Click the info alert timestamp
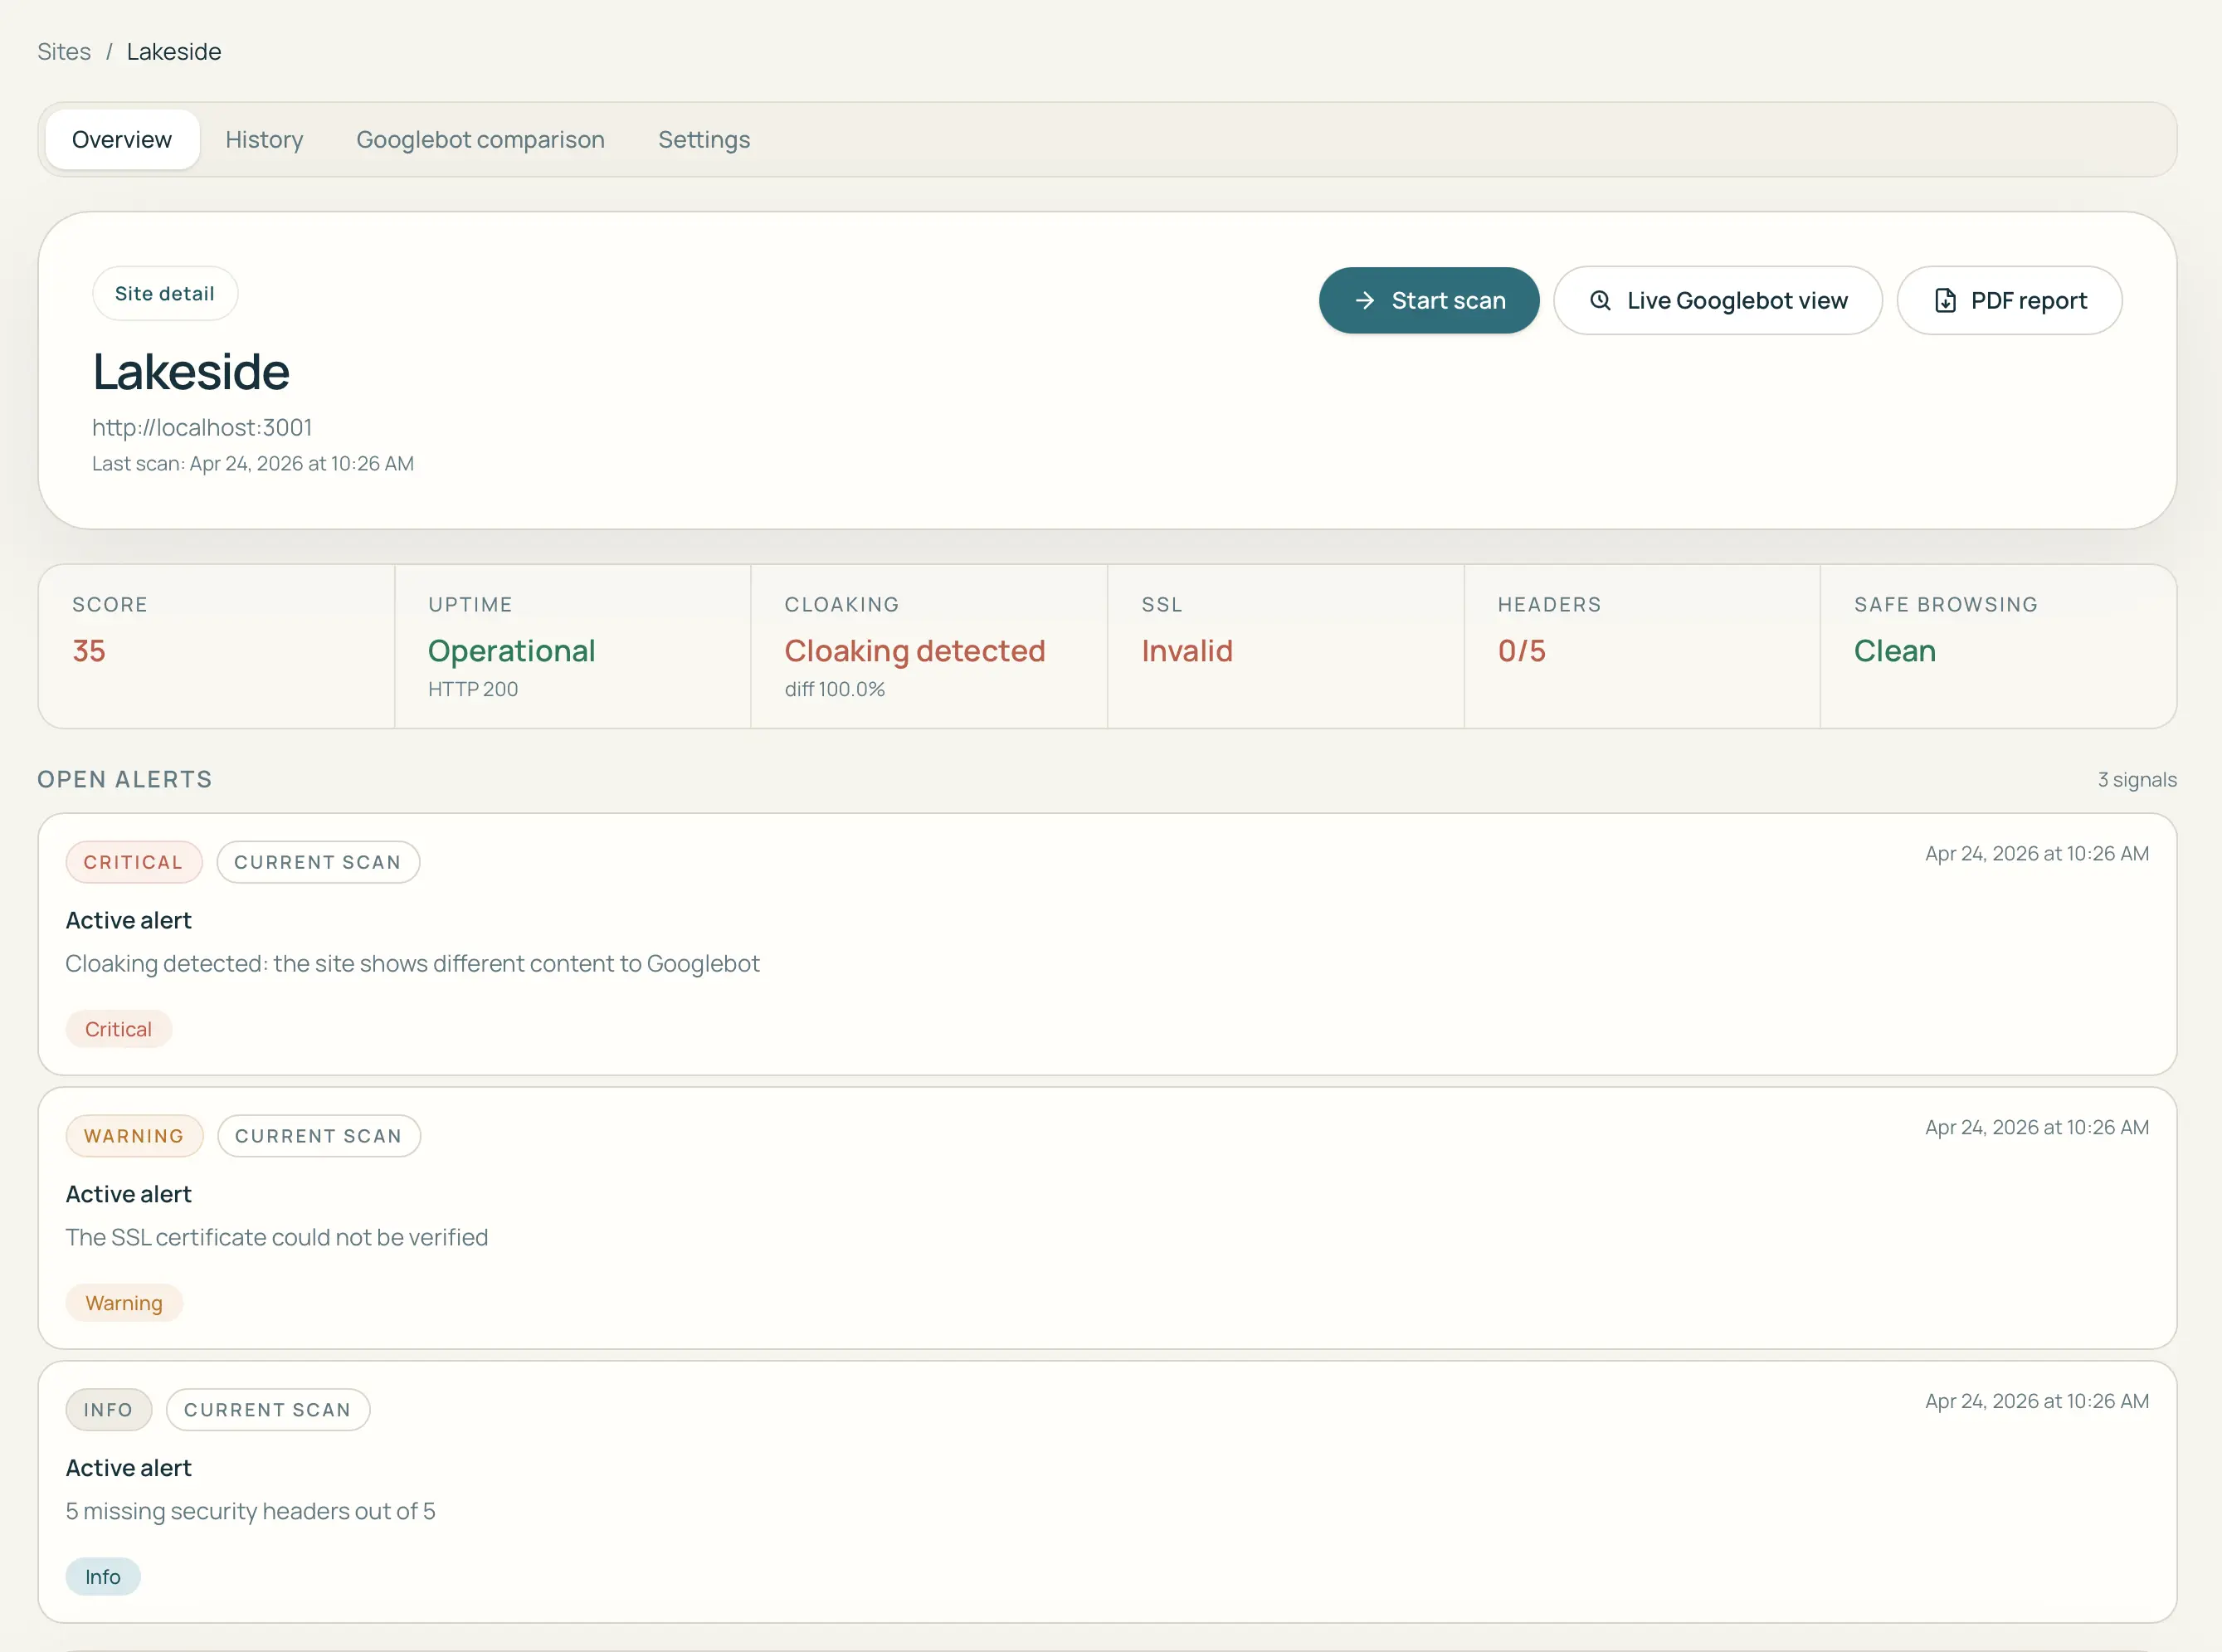The width and height of the screenshot is (2222, 1652). [2037, 1402]
